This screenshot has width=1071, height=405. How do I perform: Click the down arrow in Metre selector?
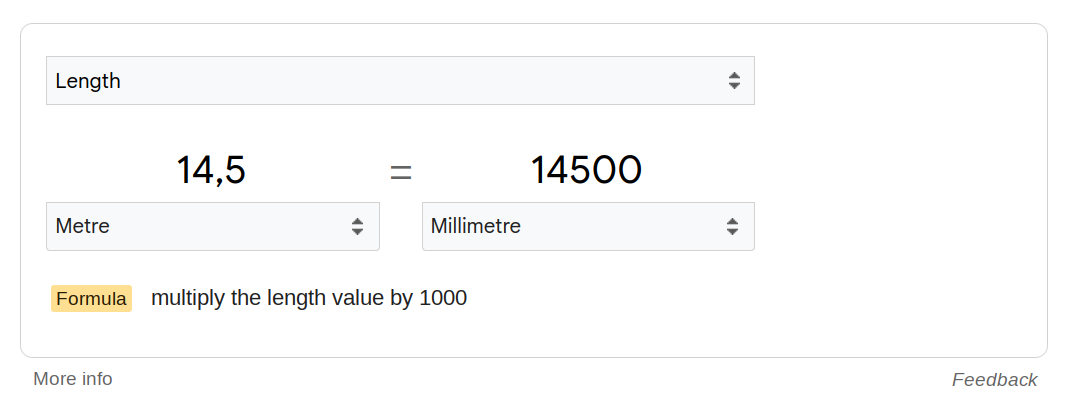tap(357, 232)
